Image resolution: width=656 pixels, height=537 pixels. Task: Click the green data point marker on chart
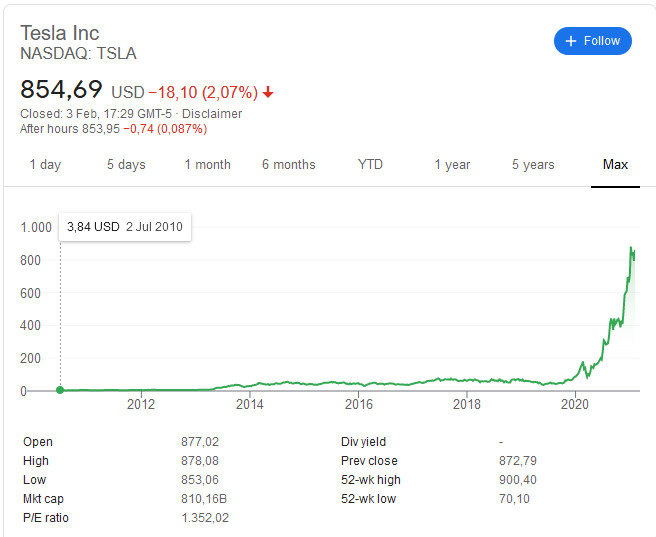pos(60,390)
